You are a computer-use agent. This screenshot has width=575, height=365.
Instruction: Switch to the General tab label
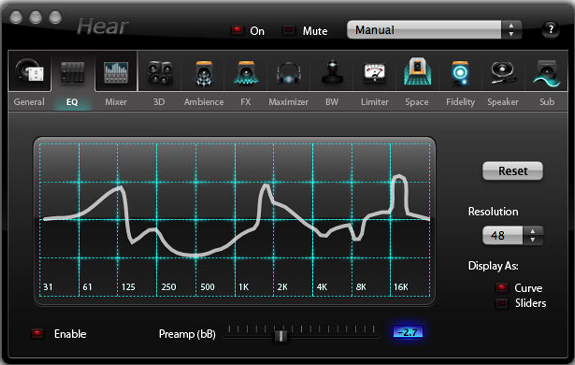pyautogui.click(x=29, y=102)
